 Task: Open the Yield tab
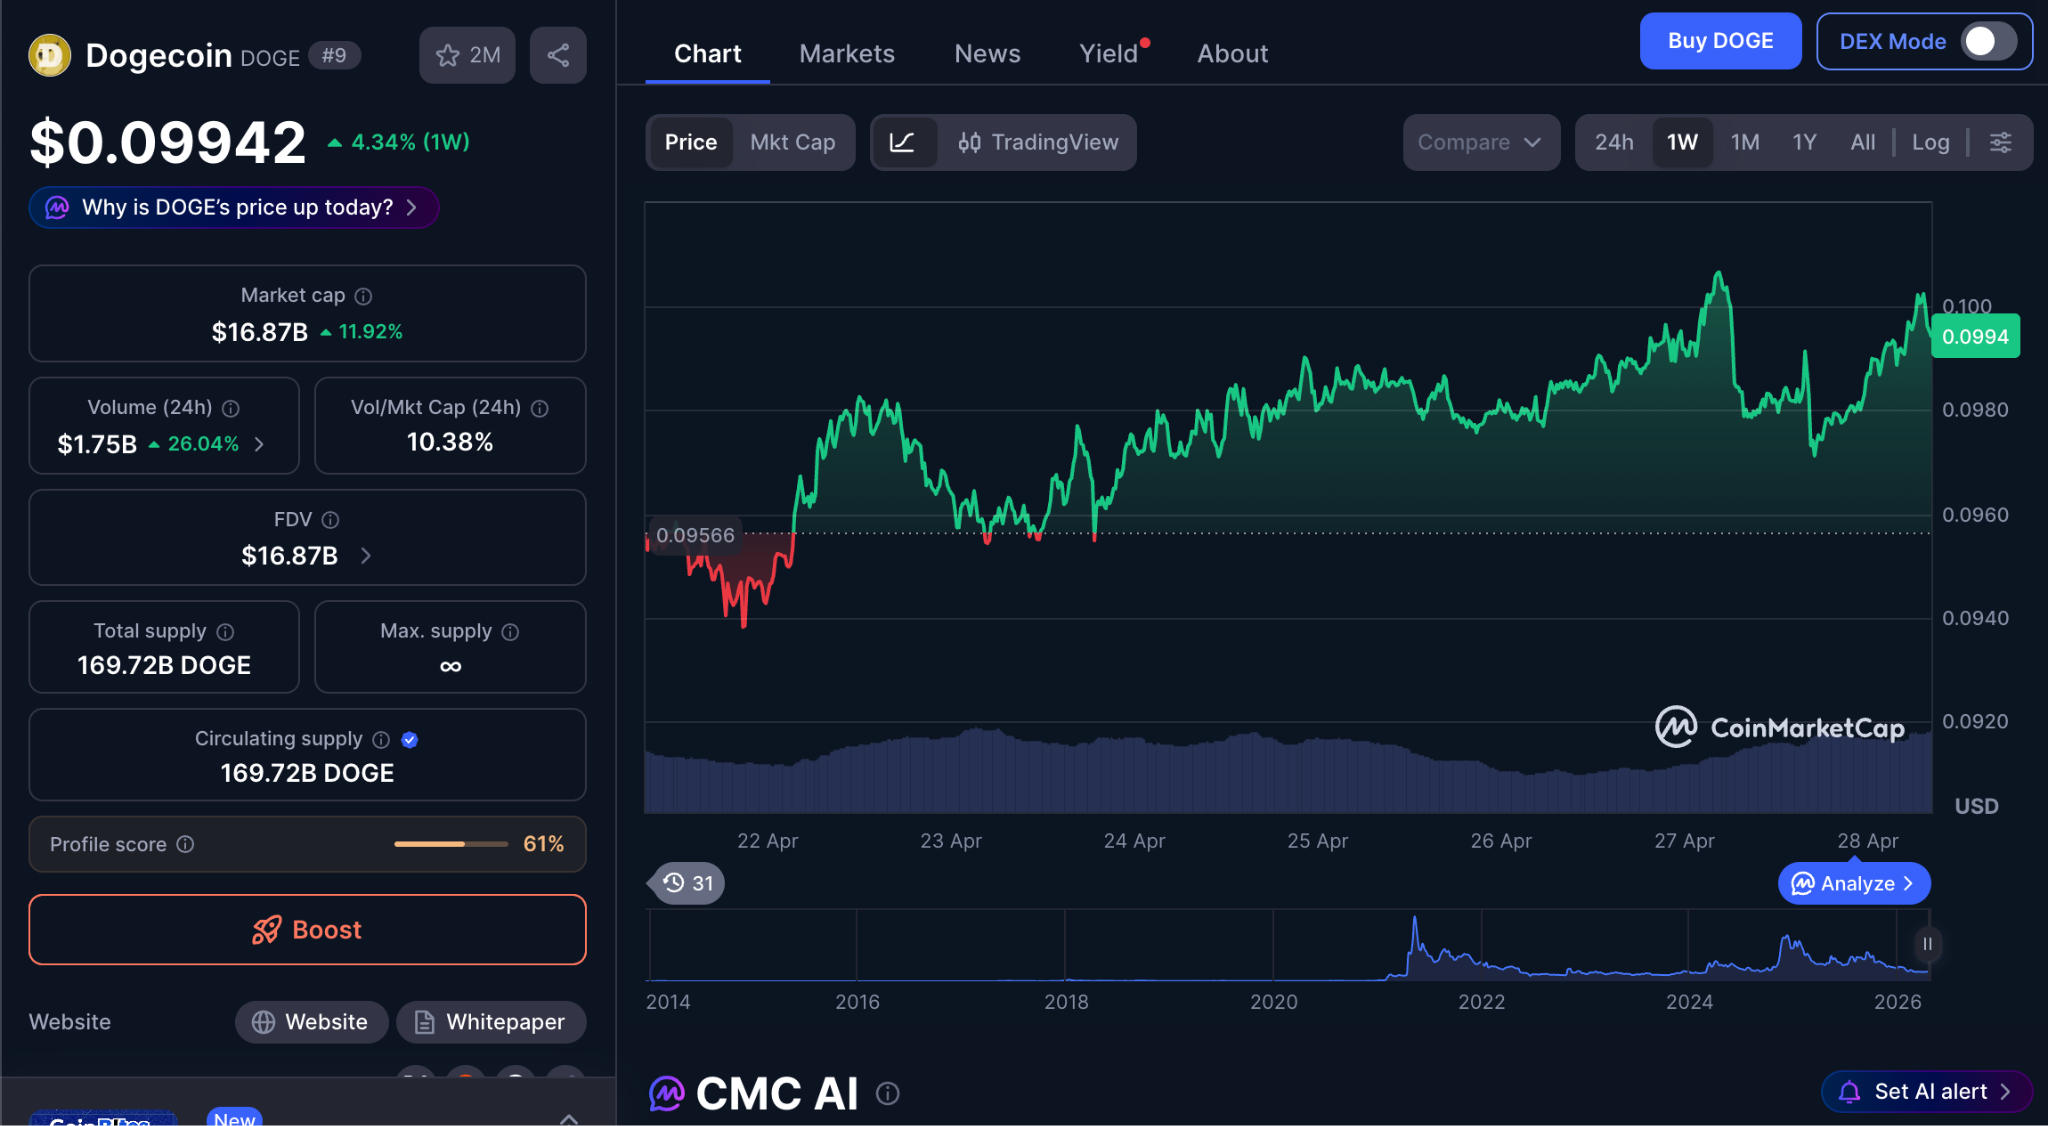coord(1108,53)
